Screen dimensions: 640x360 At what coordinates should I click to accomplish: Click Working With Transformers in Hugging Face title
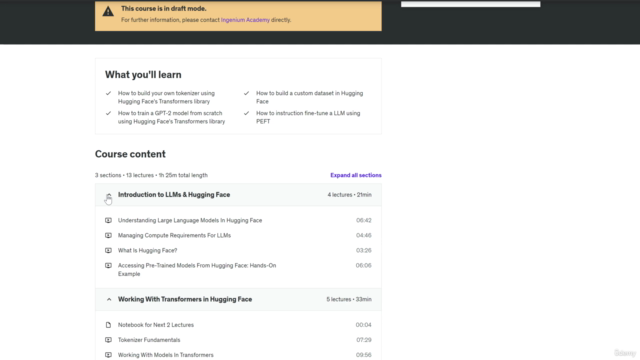185,299
